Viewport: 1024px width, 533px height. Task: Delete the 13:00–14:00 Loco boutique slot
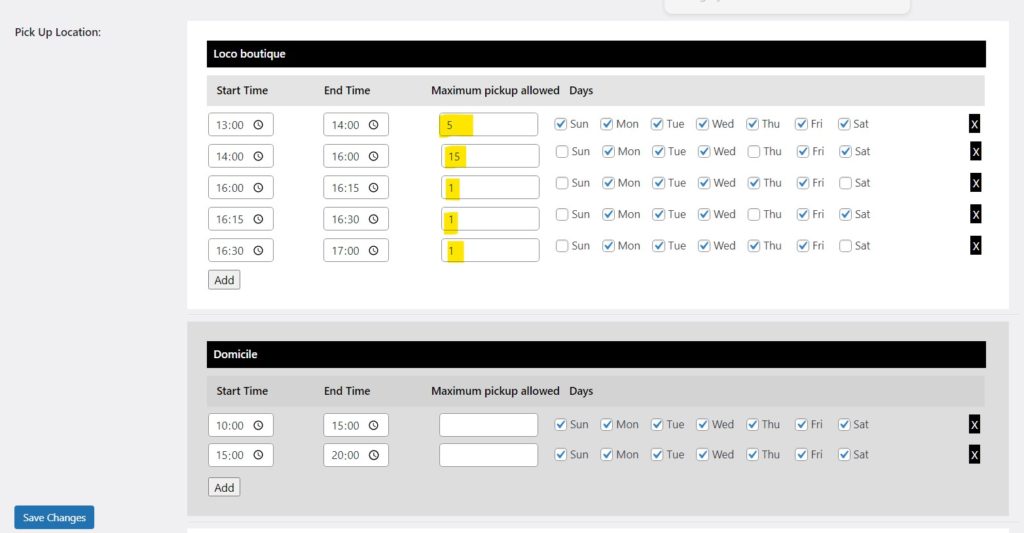click(x=974, y=123)
